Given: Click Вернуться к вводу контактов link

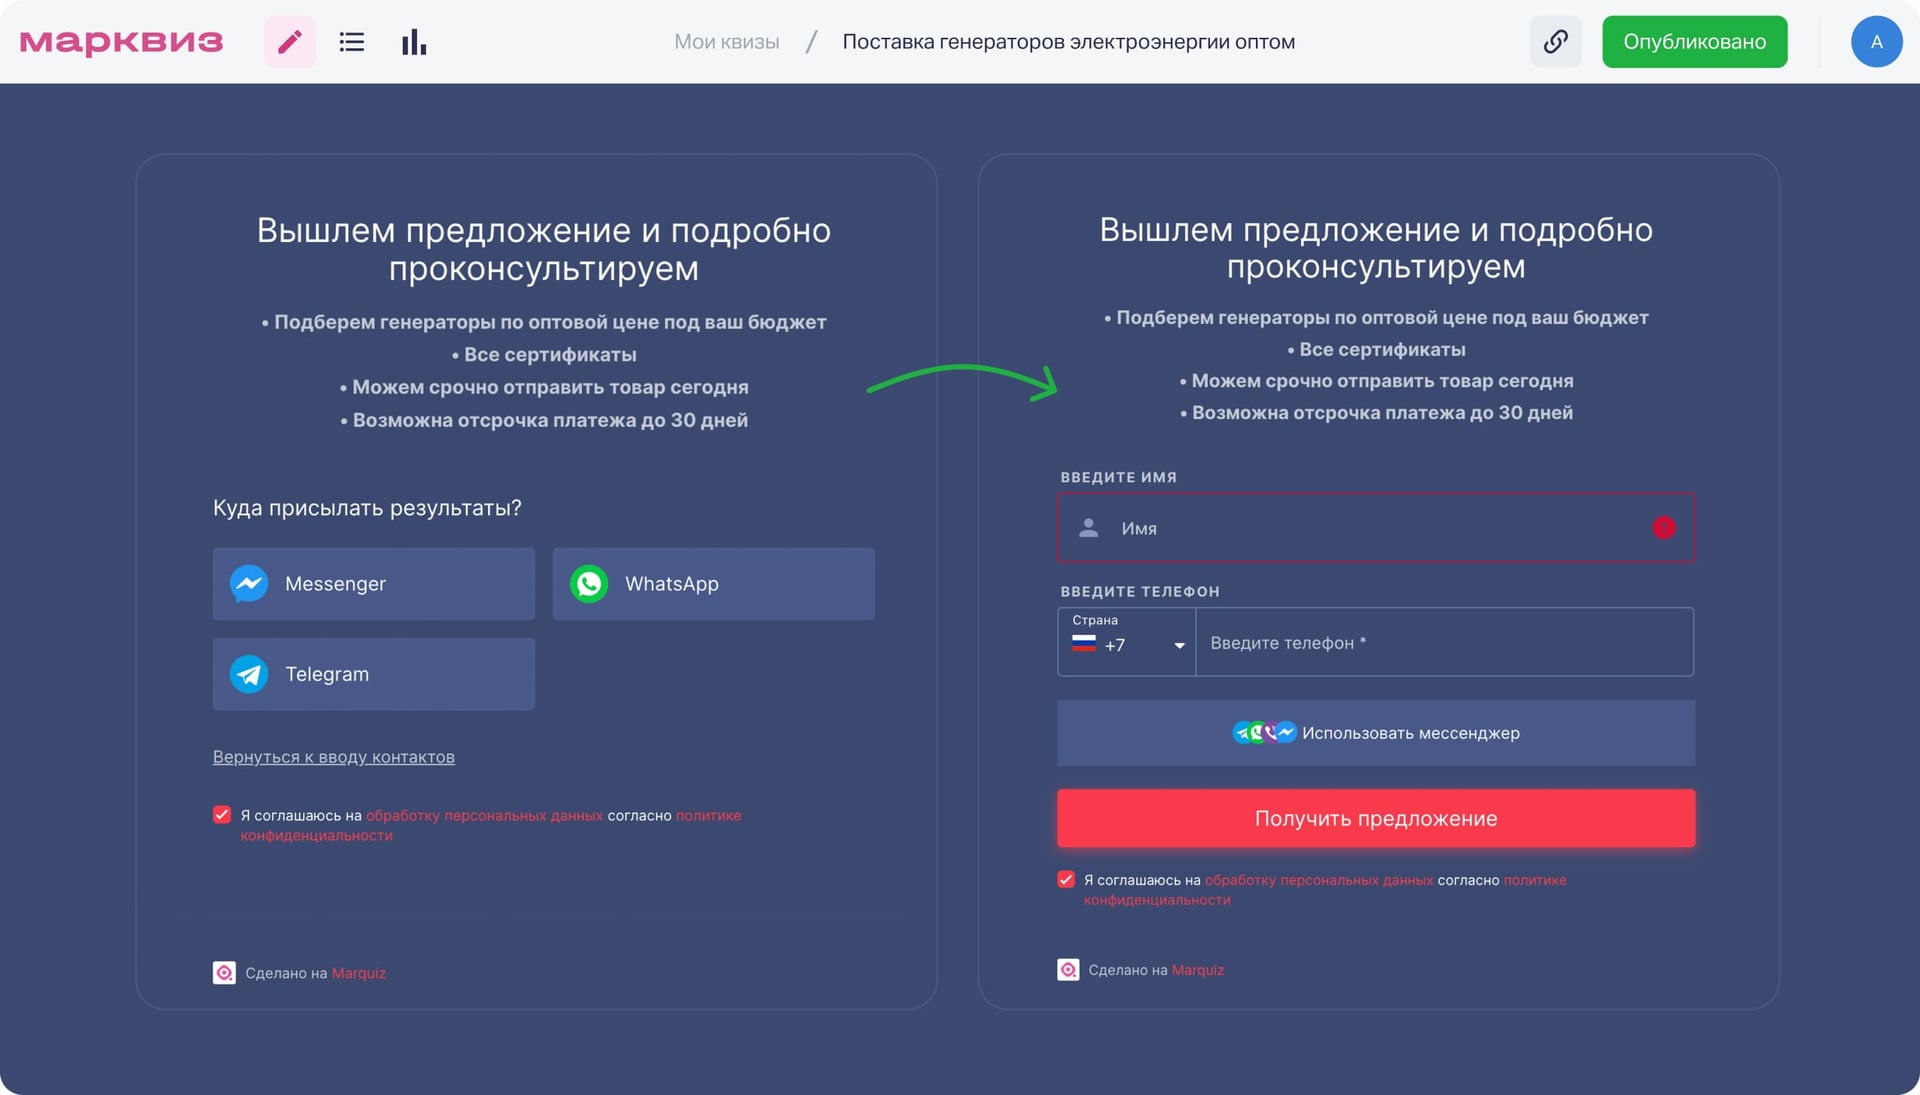Looking at the screenshot, I should coord(333,757).
